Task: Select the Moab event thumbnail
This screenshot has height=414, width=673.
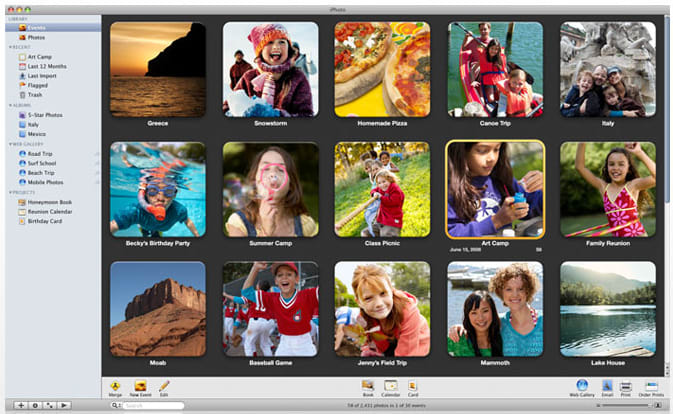Action: click(158, 309)
